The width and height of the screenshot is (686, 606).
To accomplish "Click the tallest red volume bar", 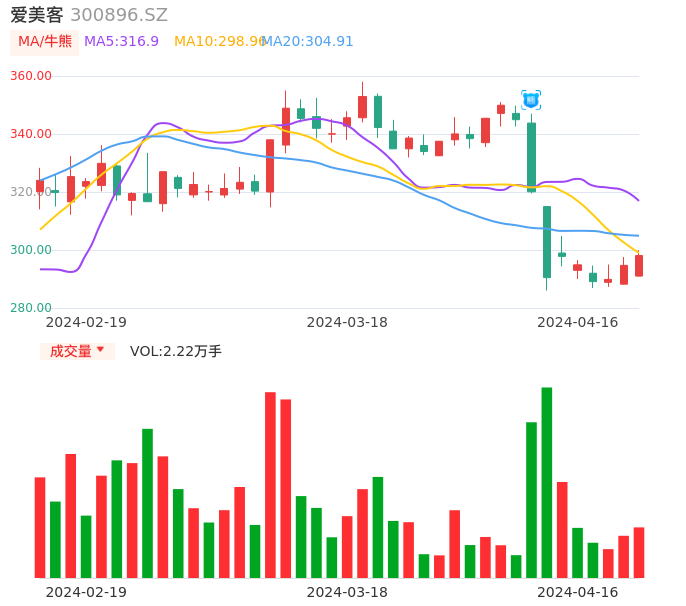I will click(x=270, y=485).
